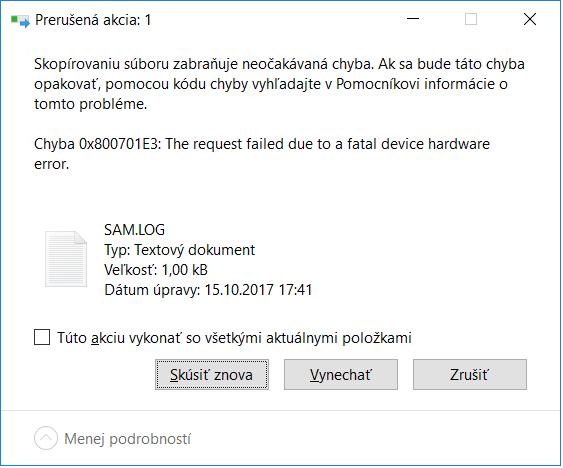Cancel the copy with Zrušiť button
Screen dimensions: 563x468
point(470,375)
